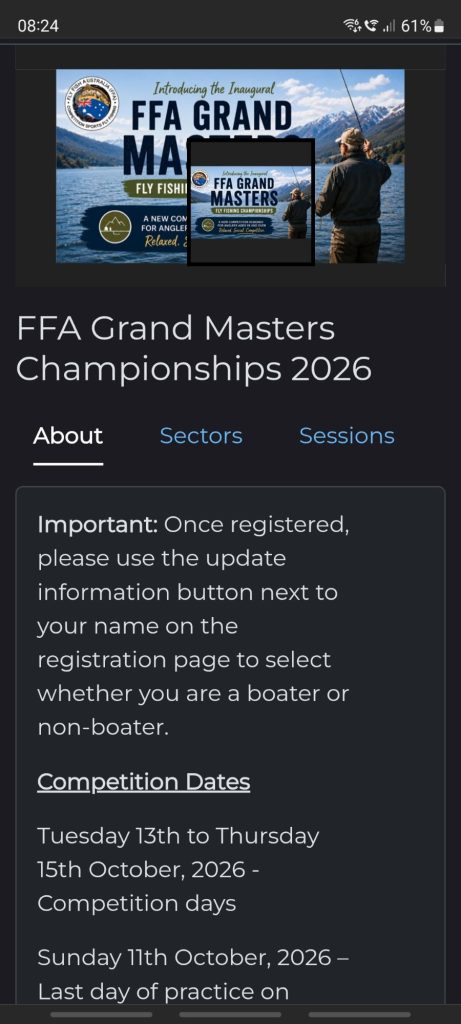Tap the 08:24 clock in status bar
Screen dimensions: 461x1024
tap(38, 26)
